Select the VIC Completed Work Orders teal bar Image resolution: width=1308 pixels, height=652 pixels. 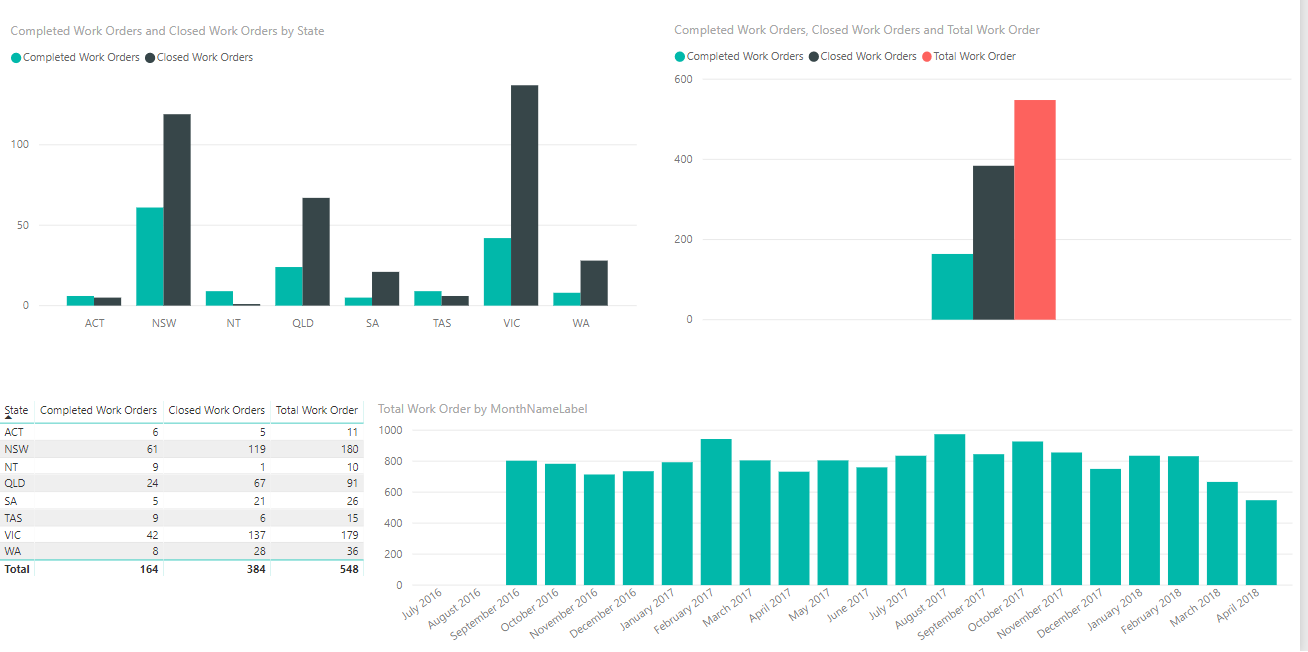pyautogui.click(x=497, y=272)
